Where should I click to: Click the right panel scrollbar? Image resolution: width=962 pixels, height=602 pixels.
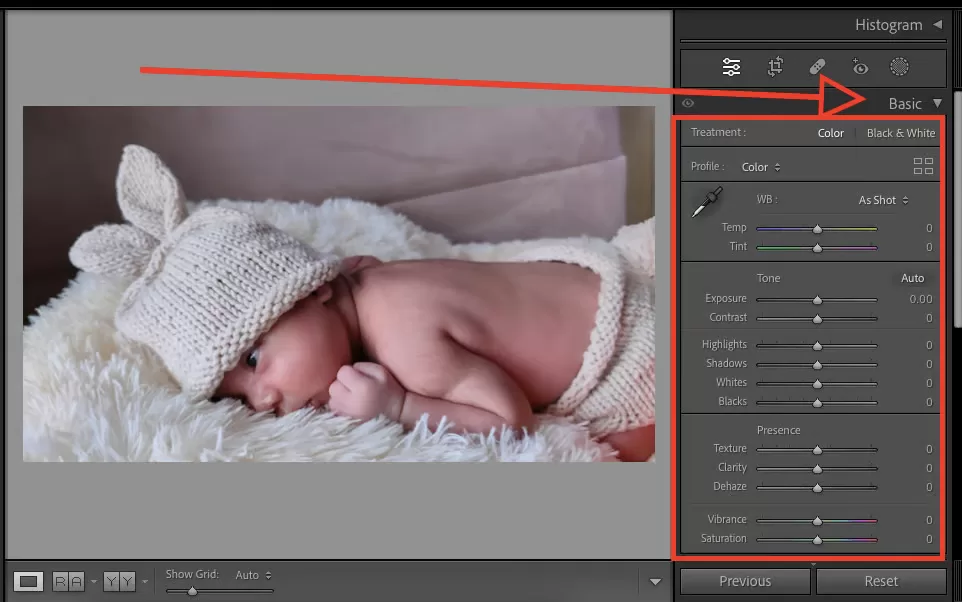[x=958, y=209]
